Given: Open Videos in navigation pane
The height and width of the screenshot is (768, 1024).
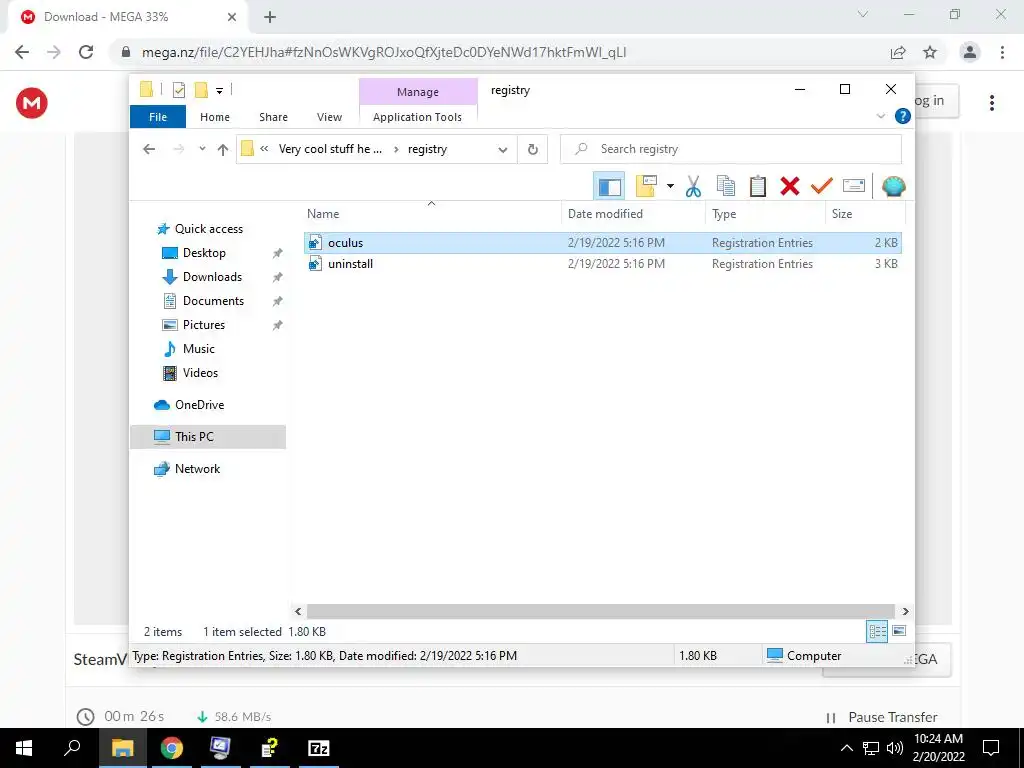Looking at the screenshot, I should click(x=200, y=373).
